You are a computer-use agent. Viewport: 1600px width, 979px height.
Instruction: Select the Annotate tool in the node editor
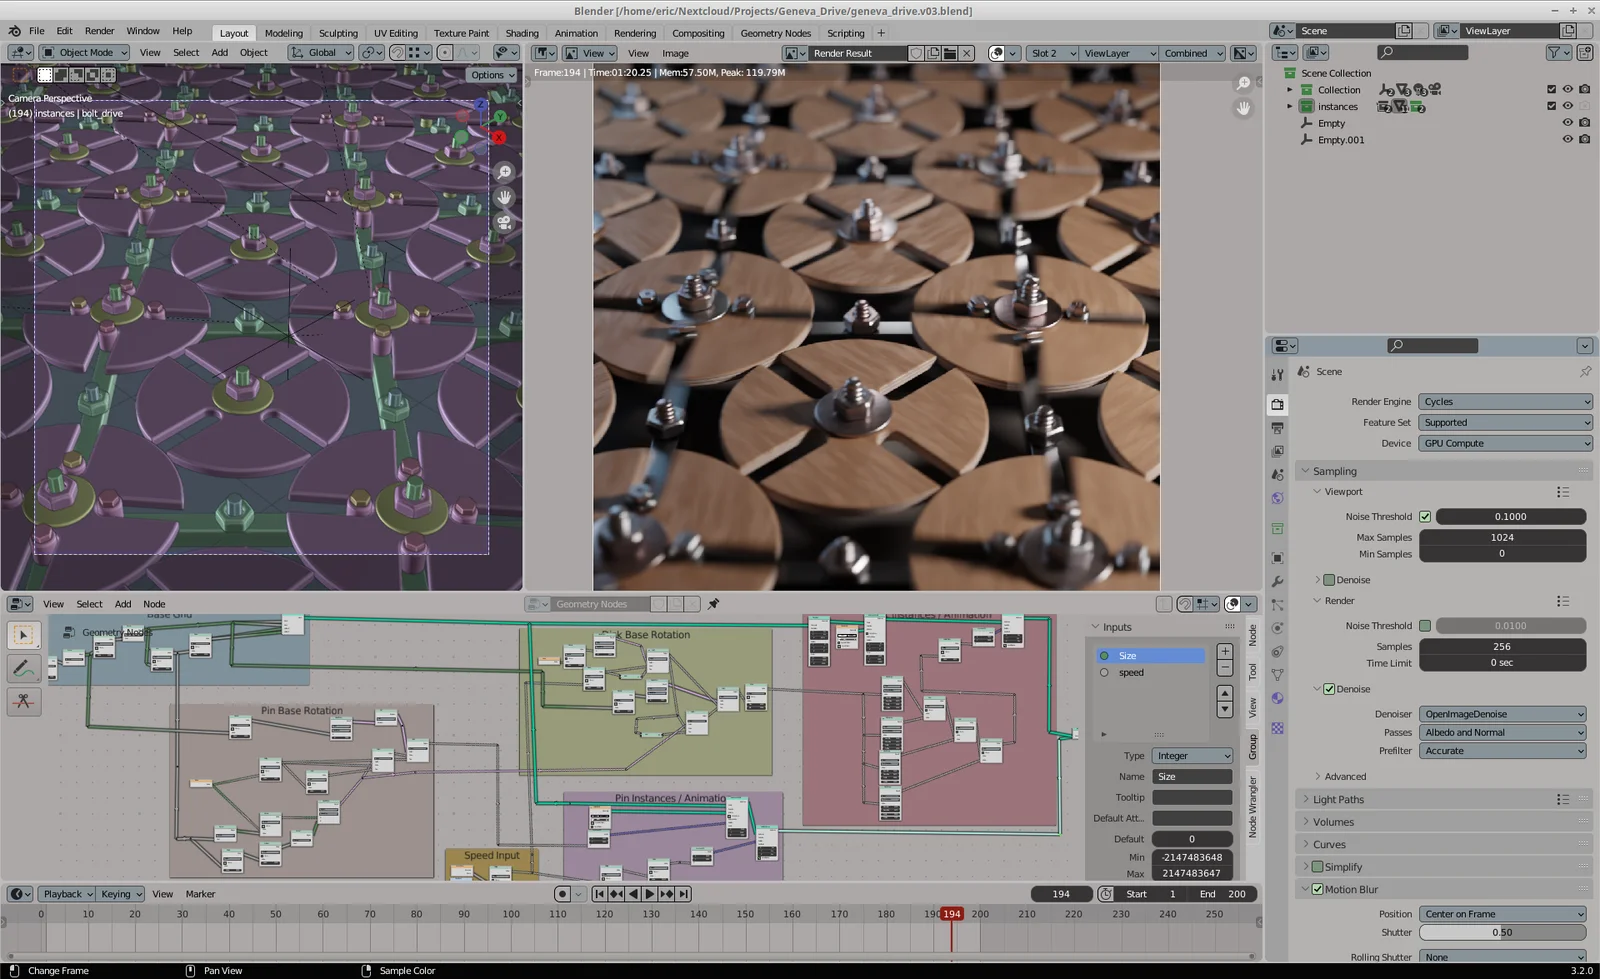24,668
